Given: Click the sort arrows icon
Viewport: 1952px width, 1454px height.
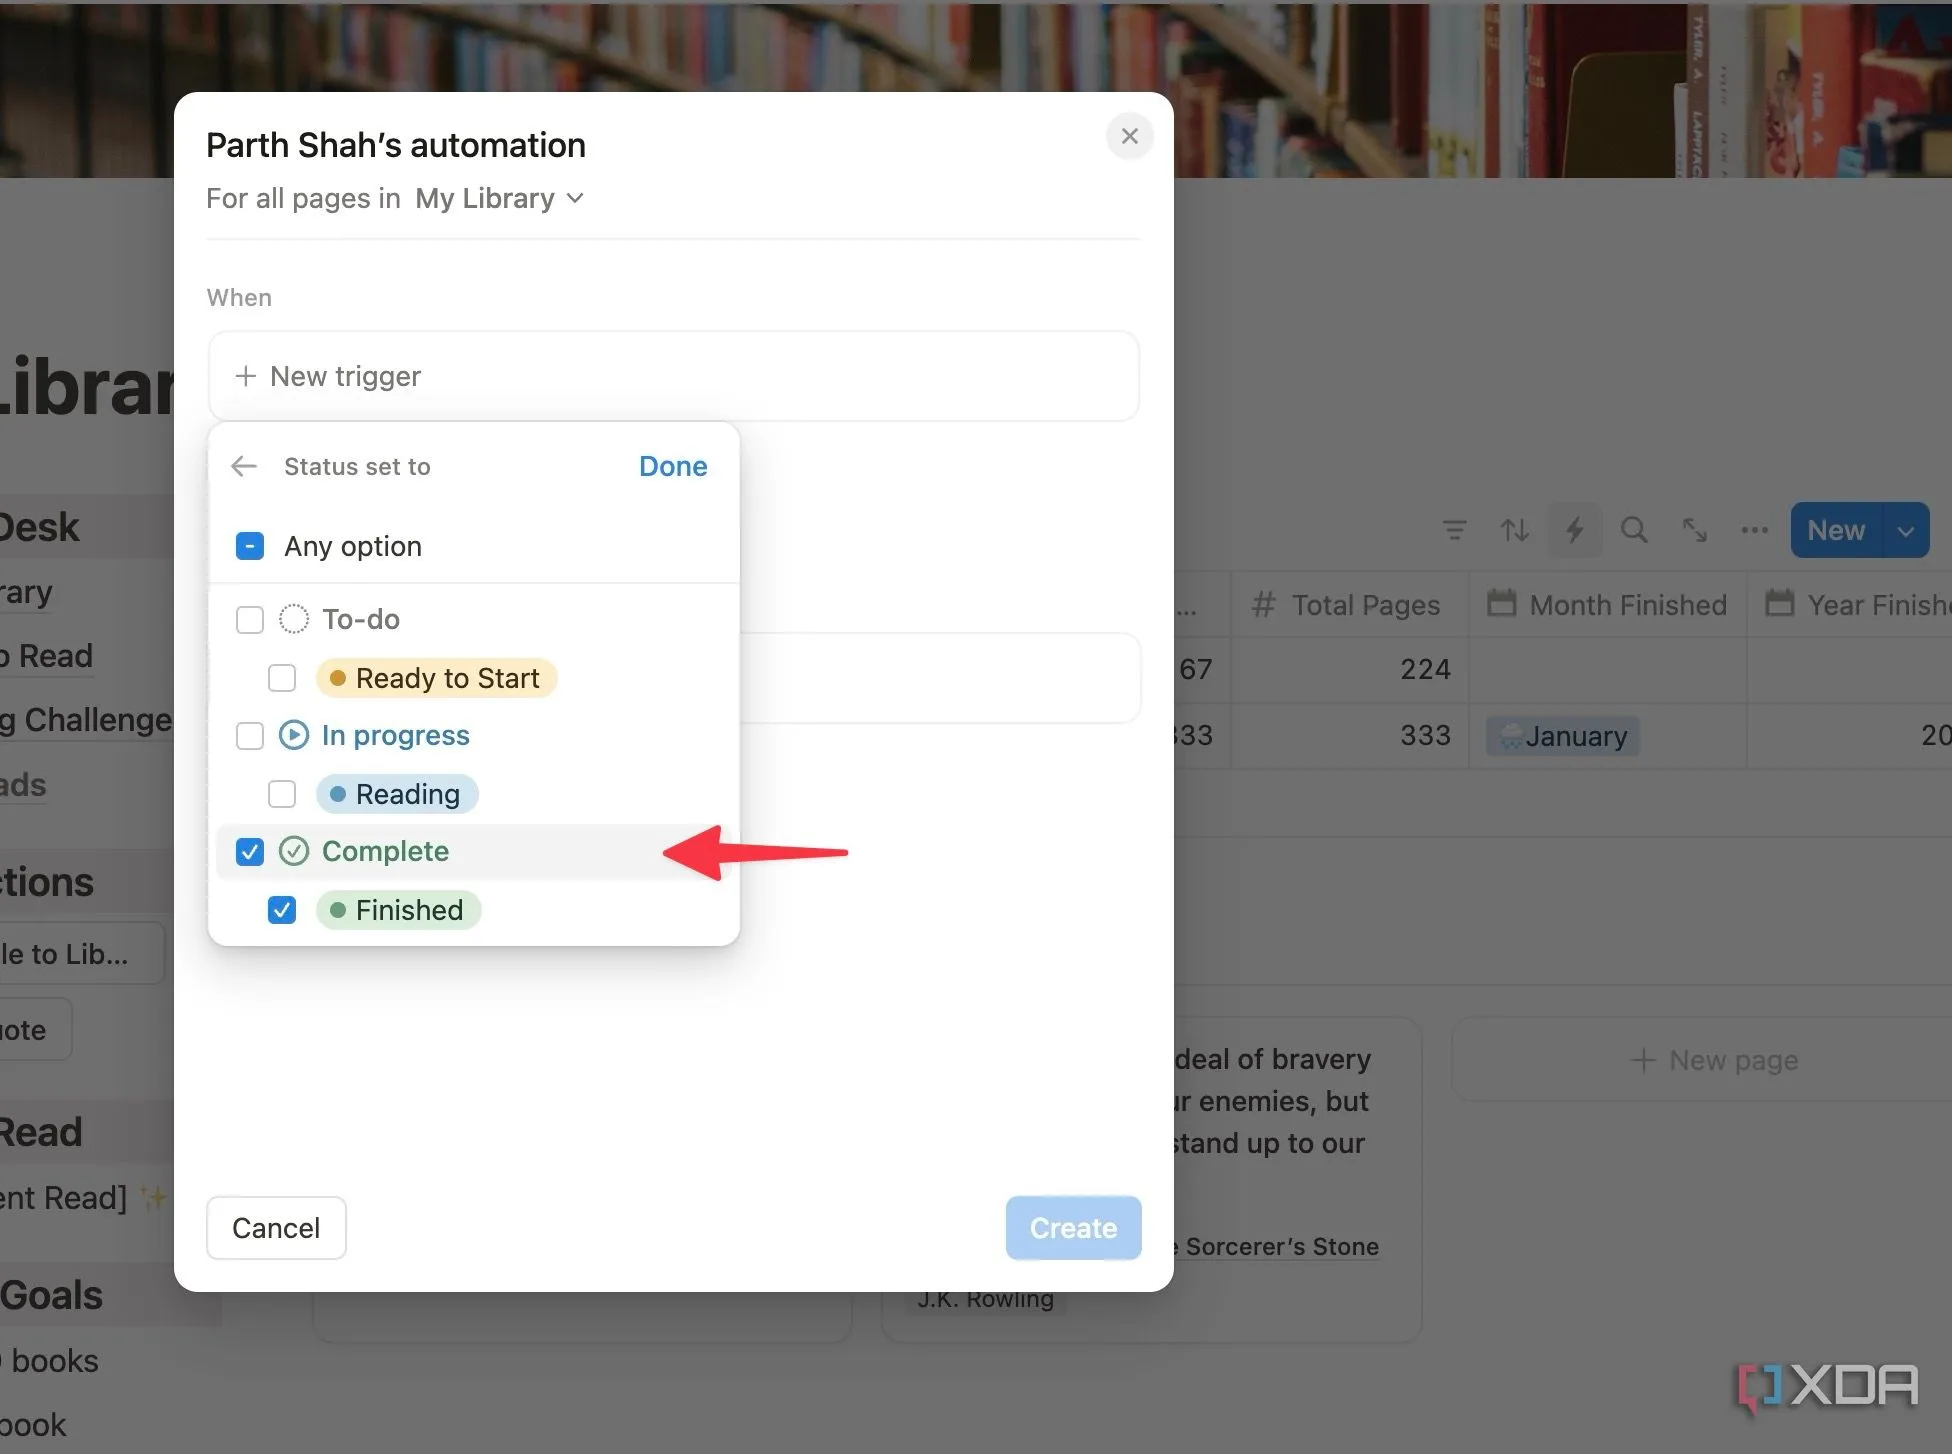Looking at the screenshot, I should pos(1514,530).
